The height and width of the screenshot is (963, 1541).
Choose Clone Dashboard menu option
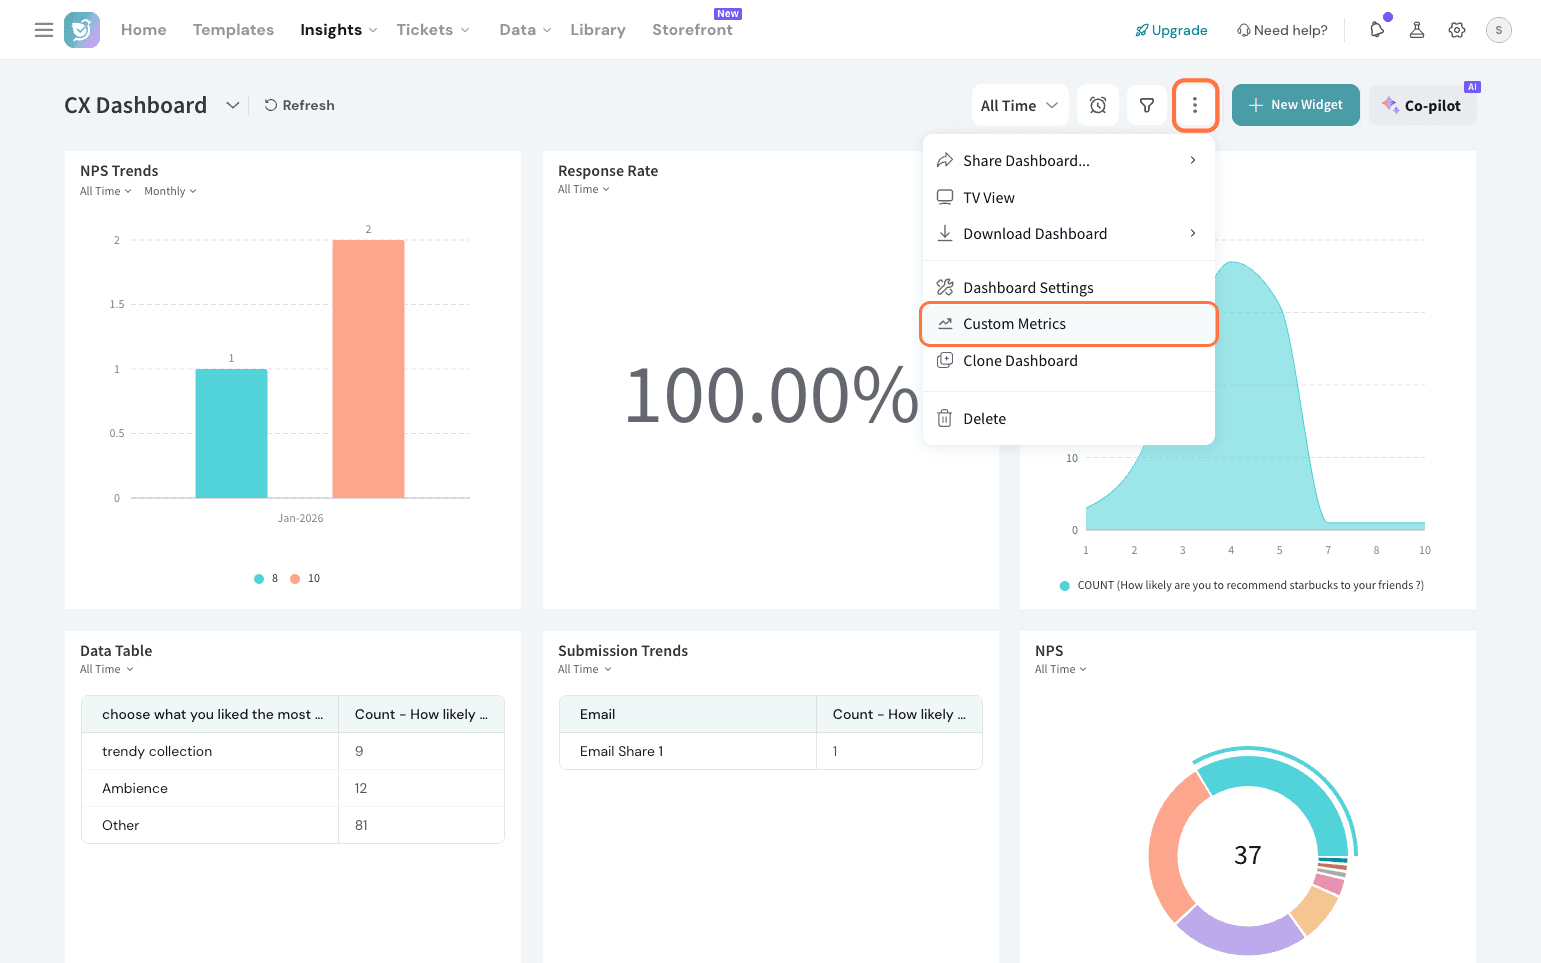[x=1020, y=361]
